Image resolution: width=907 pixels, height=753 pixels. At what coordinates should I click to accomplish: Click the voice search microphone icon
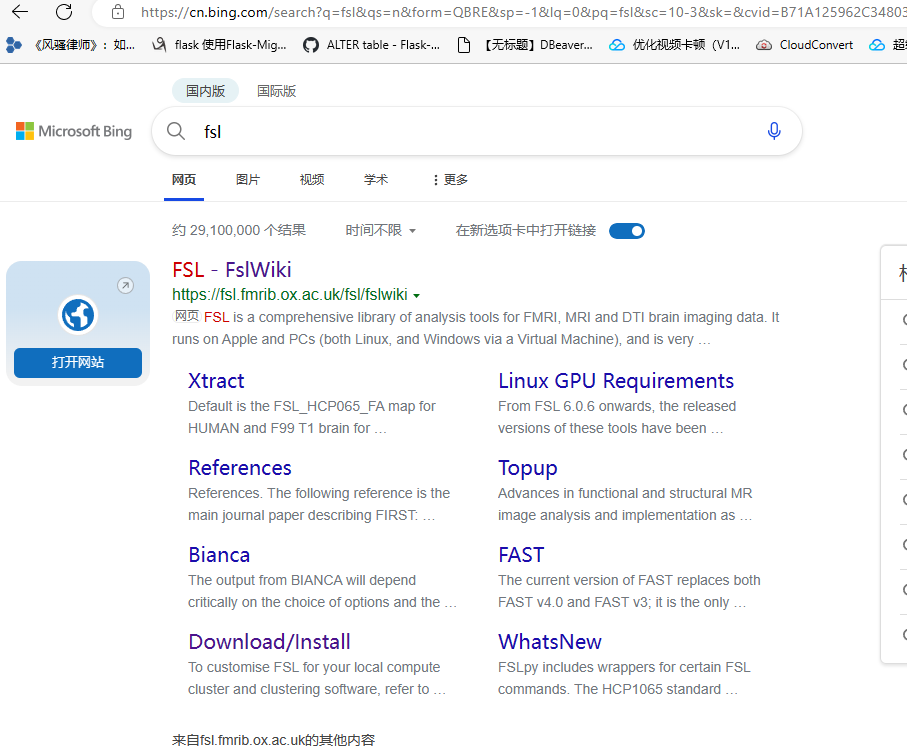point(774,131)
